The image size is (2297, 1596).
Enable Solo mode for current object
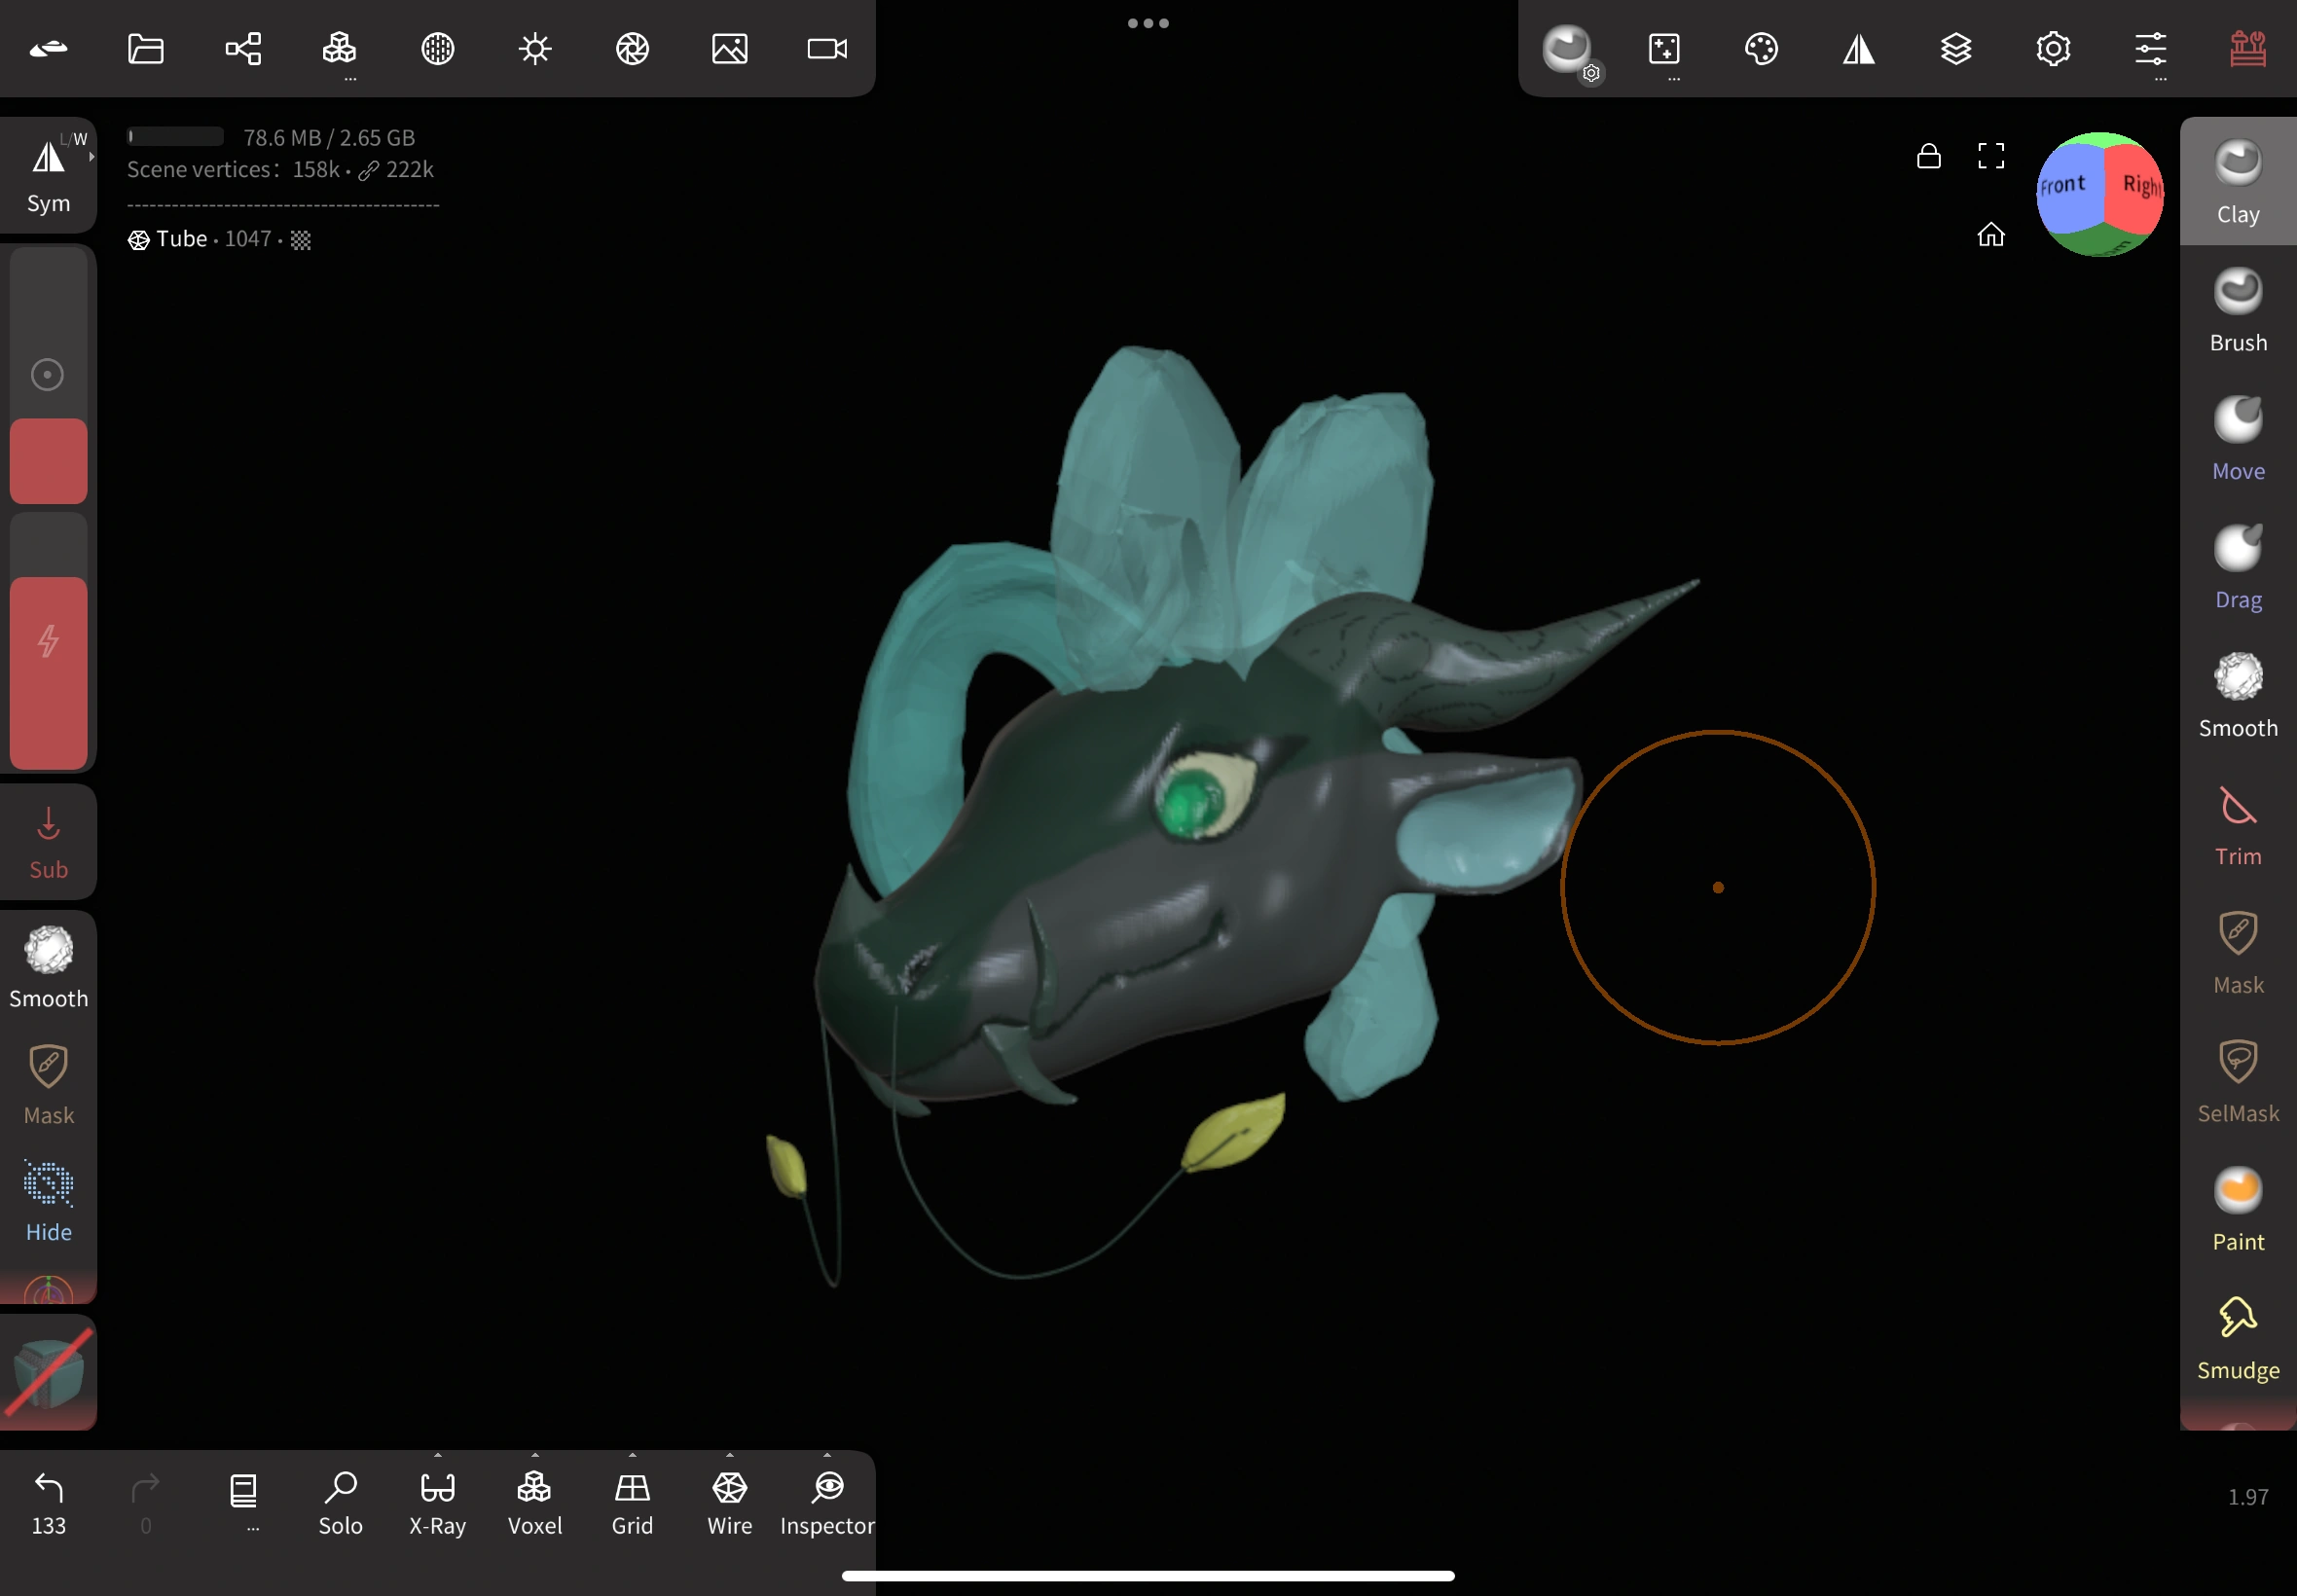(340, 1500)
